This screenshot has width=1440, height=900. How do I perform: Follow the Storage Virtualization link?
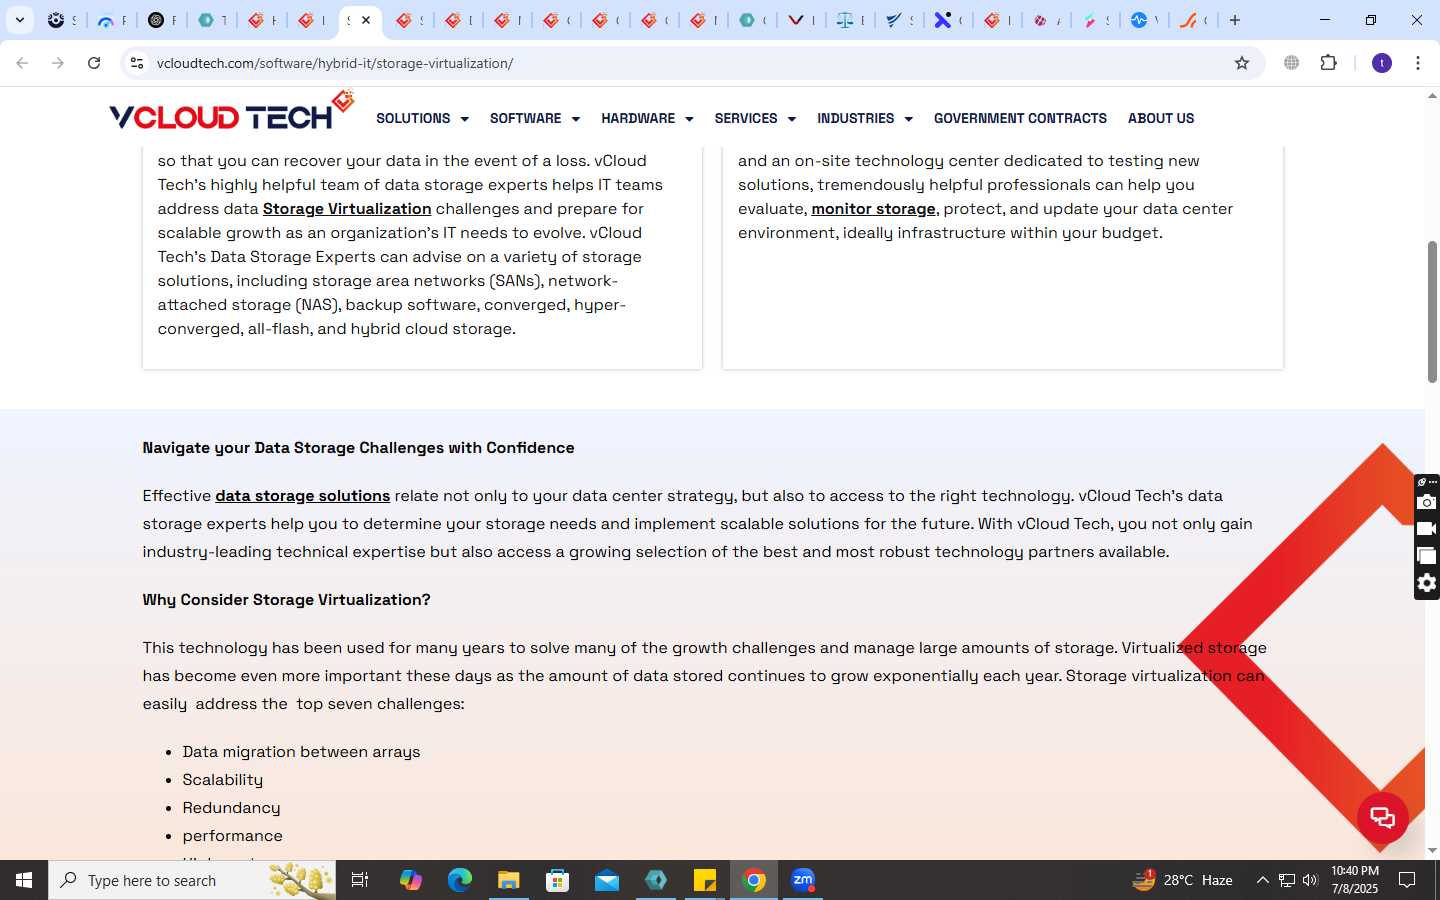tap(347, 209)
